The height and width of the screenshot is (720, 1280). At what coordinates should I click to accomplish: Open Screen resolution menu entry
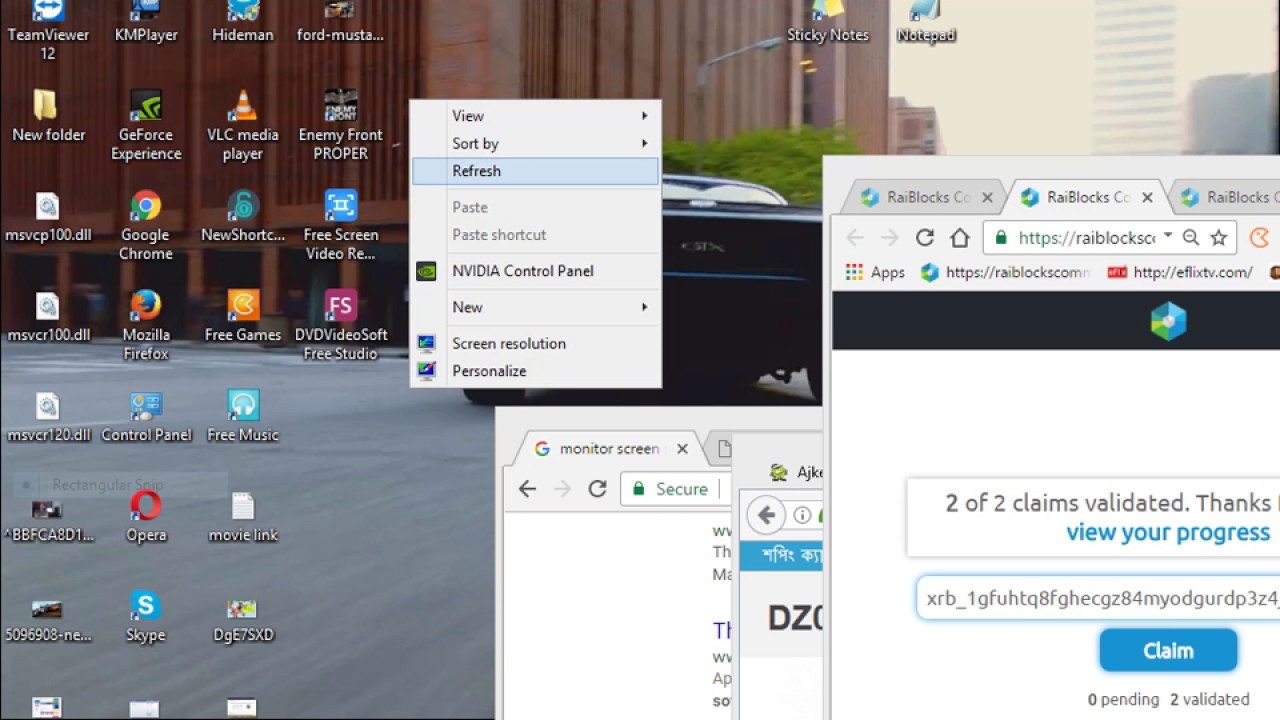coord(535,343)
